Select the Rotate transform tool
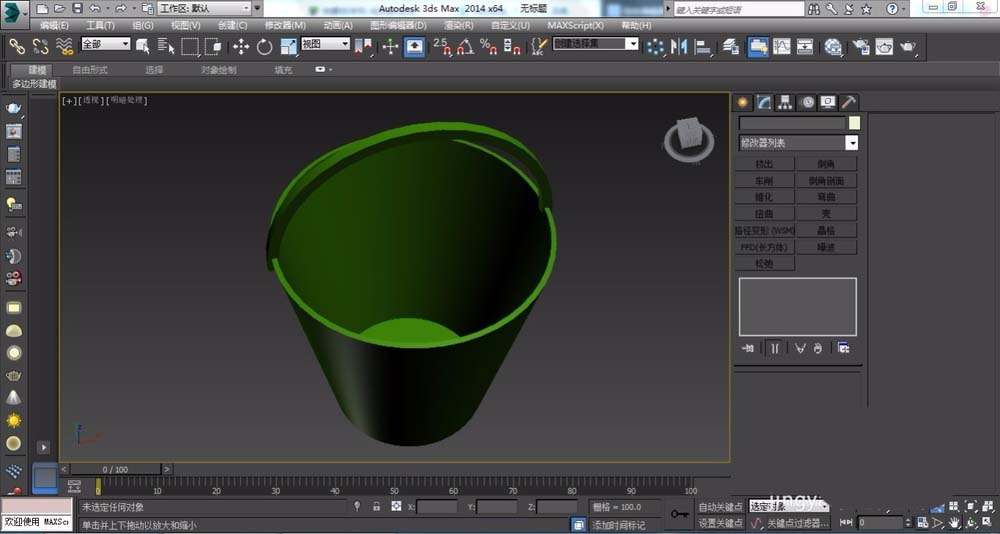The image size is (1000, 534). [x=264, y=46]
